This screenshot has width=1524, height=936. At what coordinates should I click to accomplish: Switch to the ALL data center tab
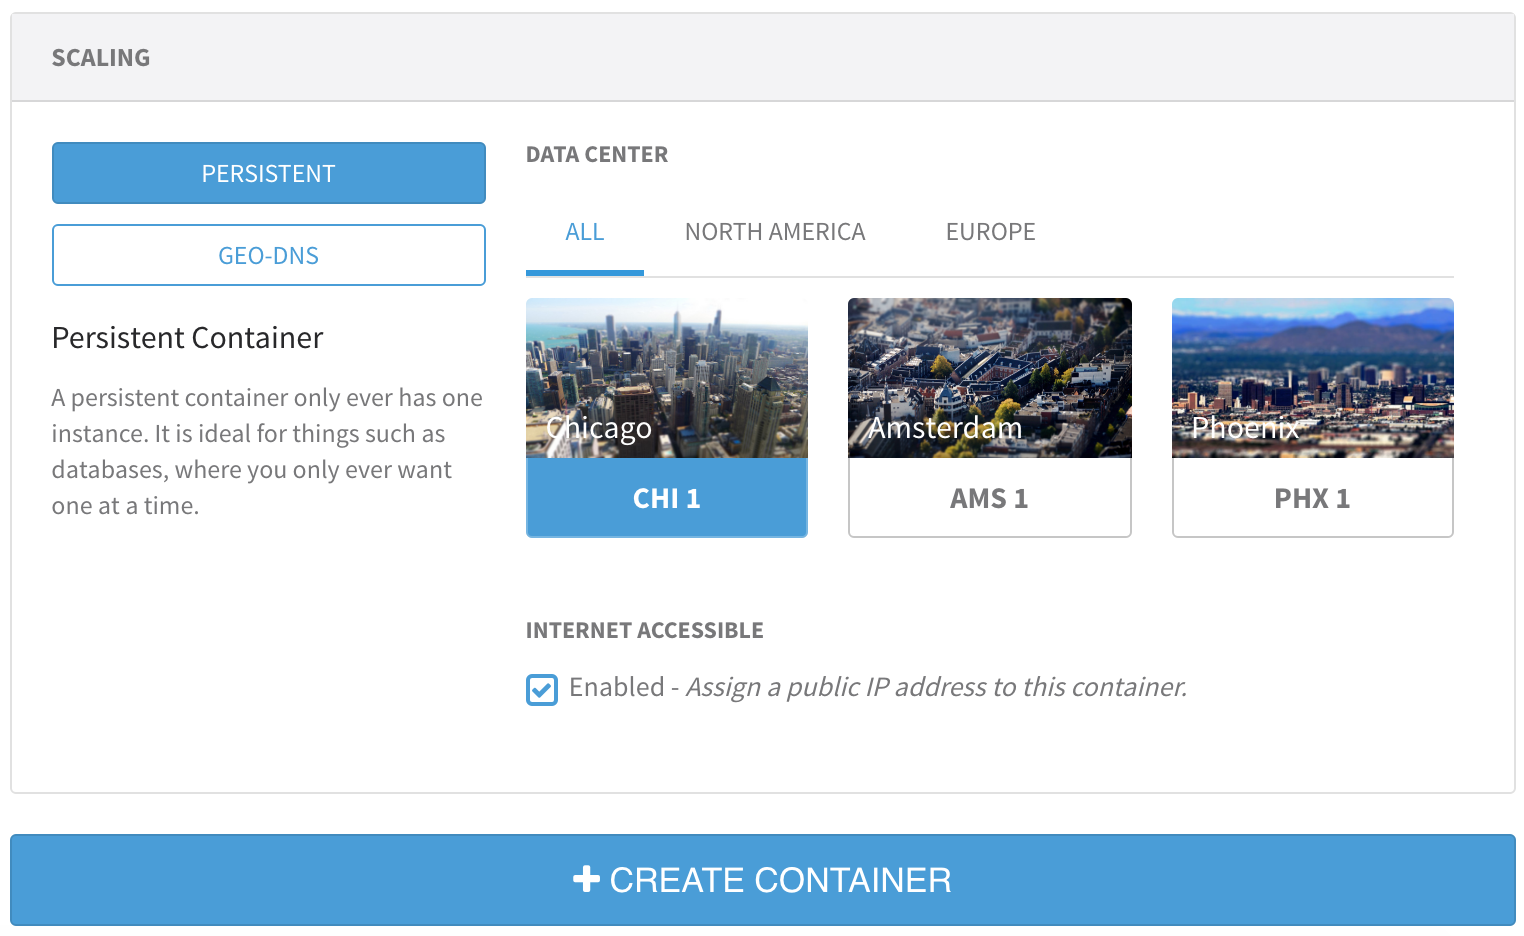(585, 232)
